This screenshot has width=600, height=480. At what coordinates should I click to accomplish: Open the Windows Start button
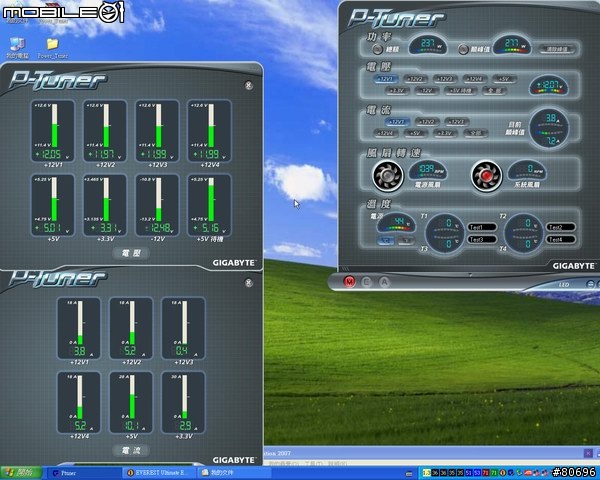click(x=21, y=473)
